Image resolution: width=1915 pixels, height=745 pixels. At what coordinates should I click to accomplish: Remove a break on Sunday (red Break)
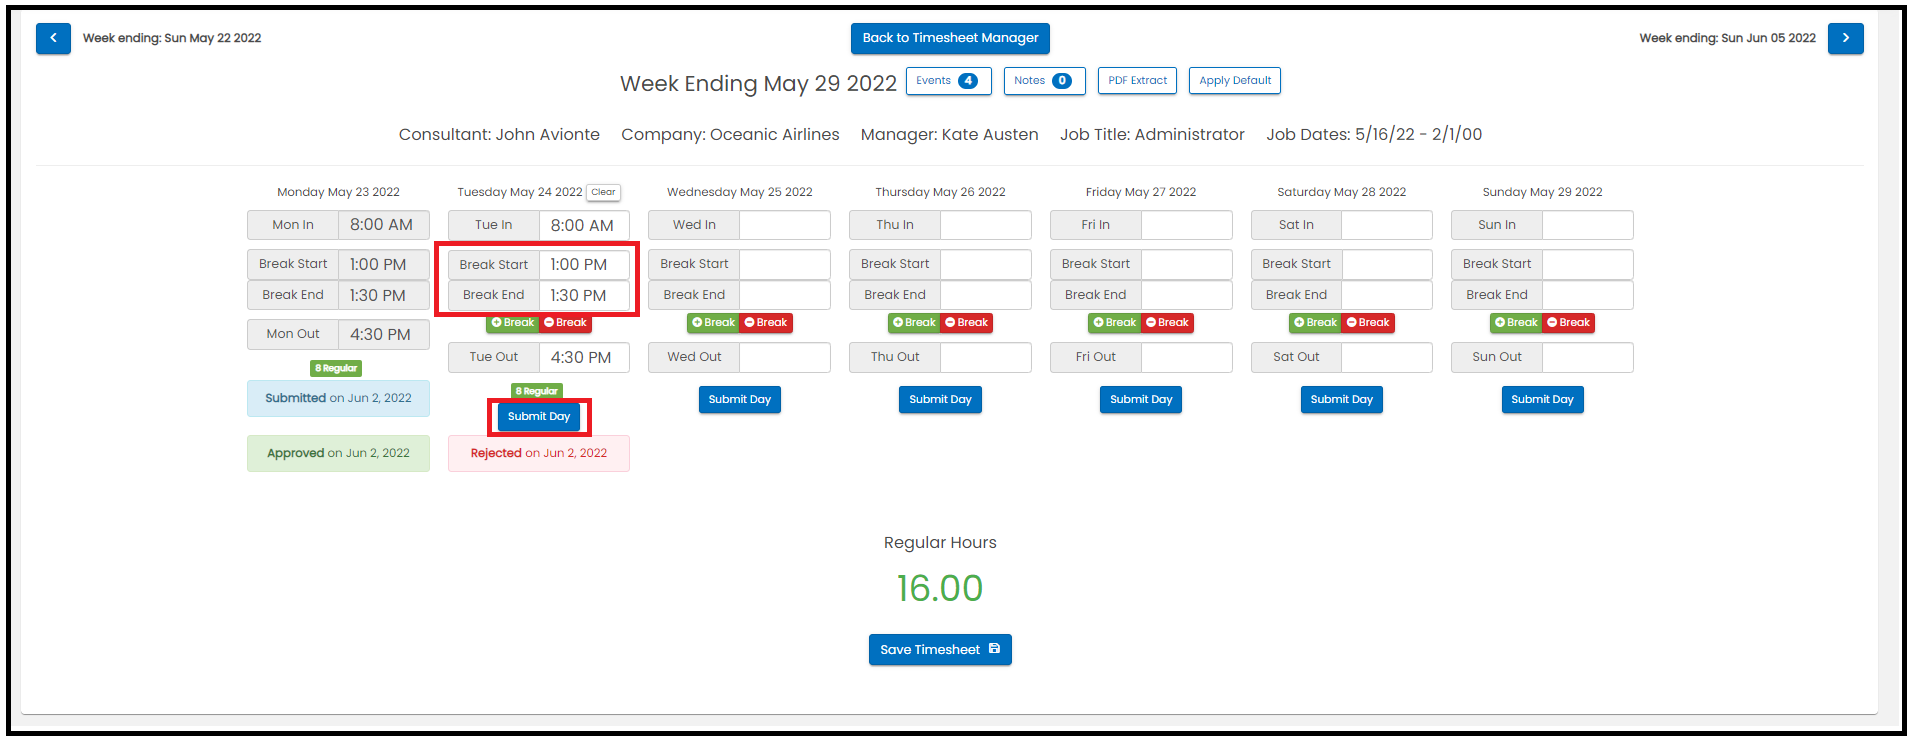1569,323
